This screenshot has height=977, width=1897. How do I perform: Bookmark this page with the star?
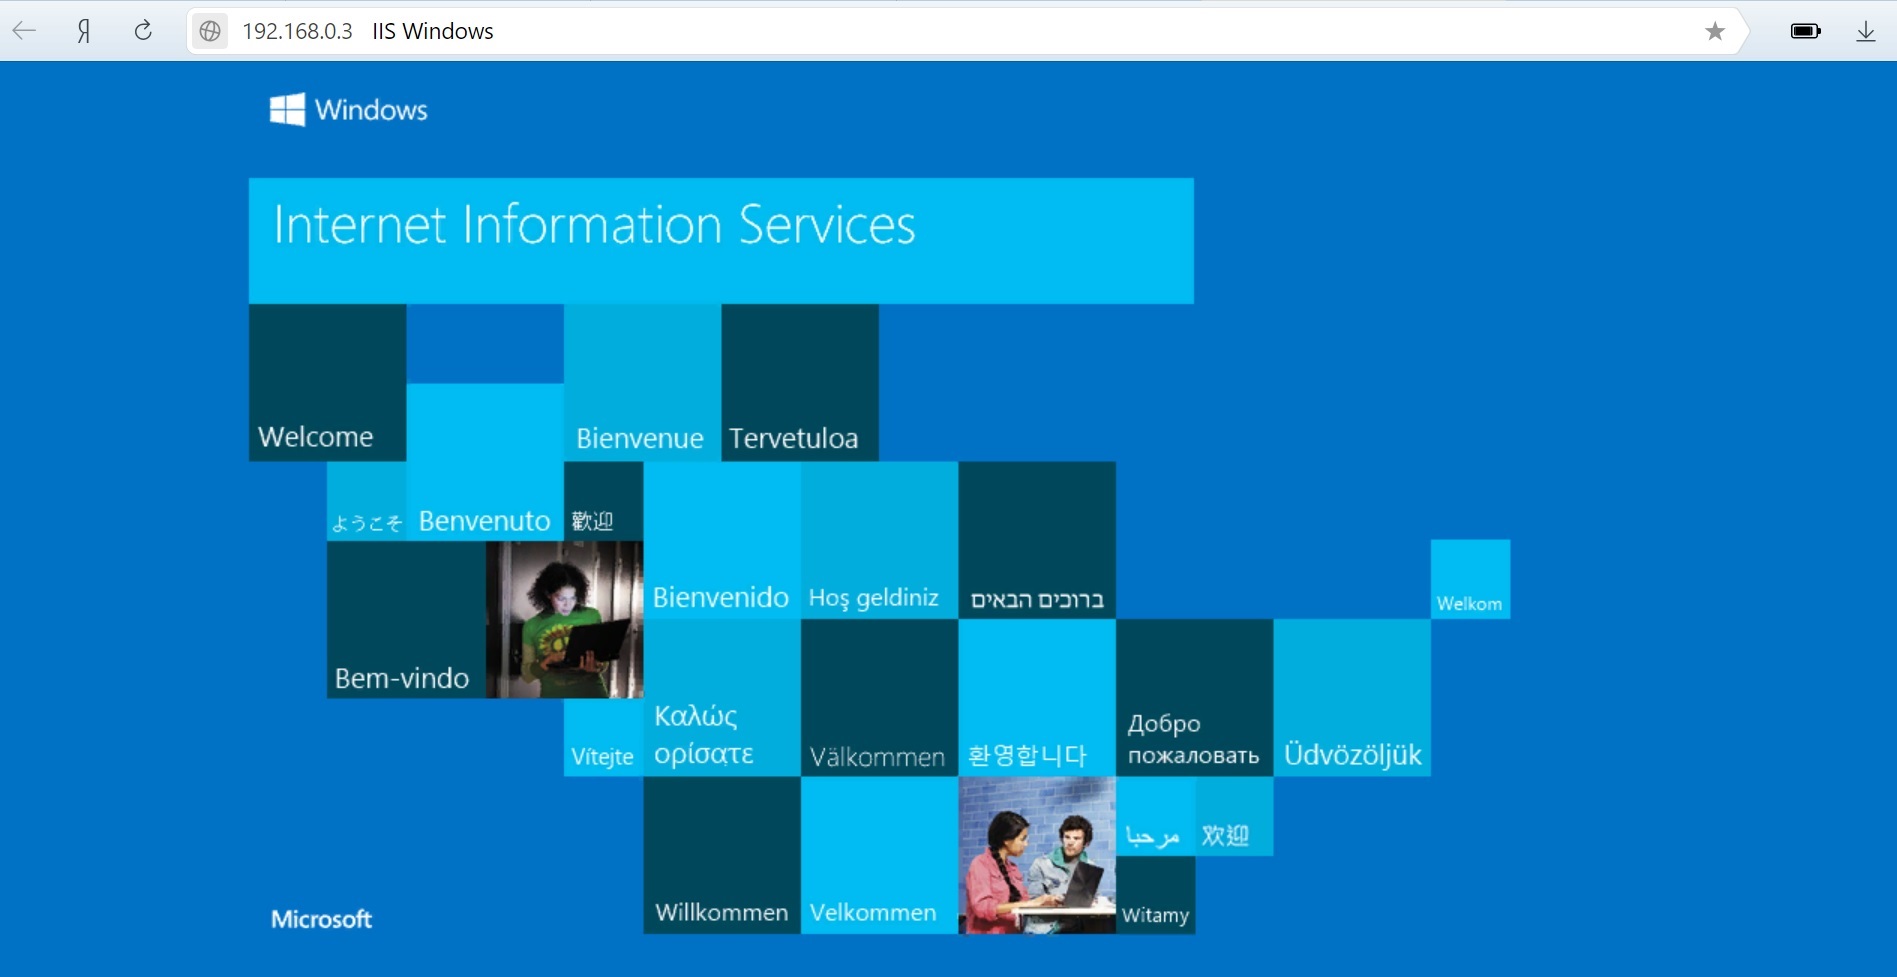1715,31
